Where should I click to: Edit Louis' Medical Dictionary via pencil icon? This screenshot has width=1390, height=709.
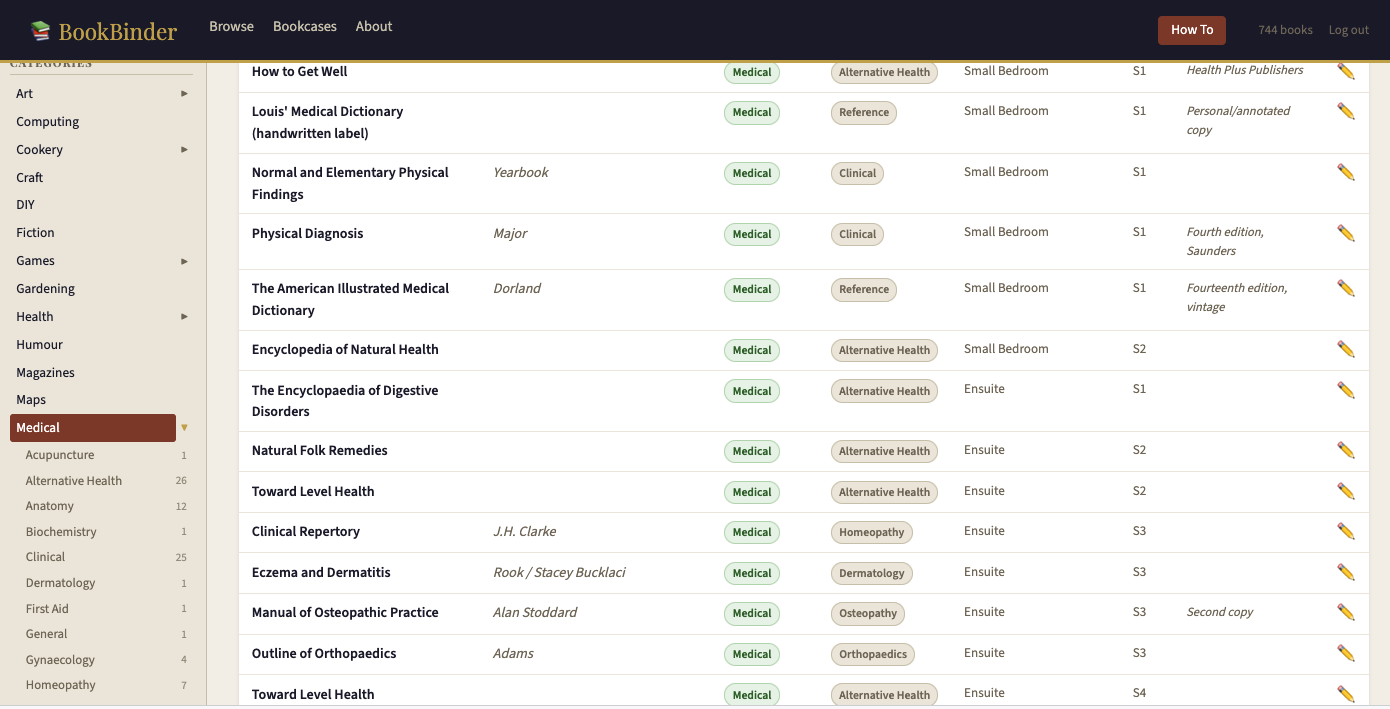click(1346, 111)
